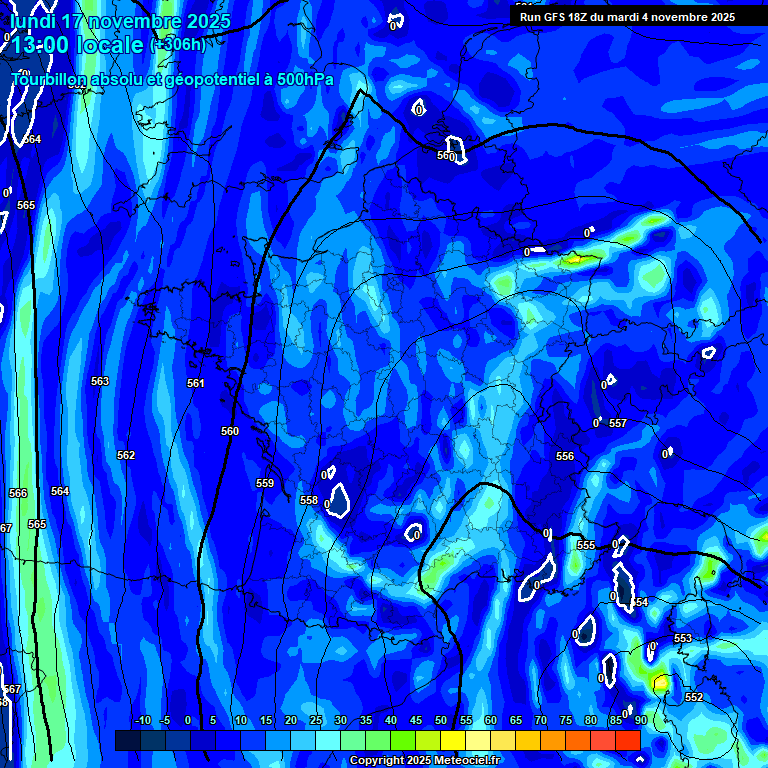Click the 552 contour label
768x768 pixels.
(694, 697)
